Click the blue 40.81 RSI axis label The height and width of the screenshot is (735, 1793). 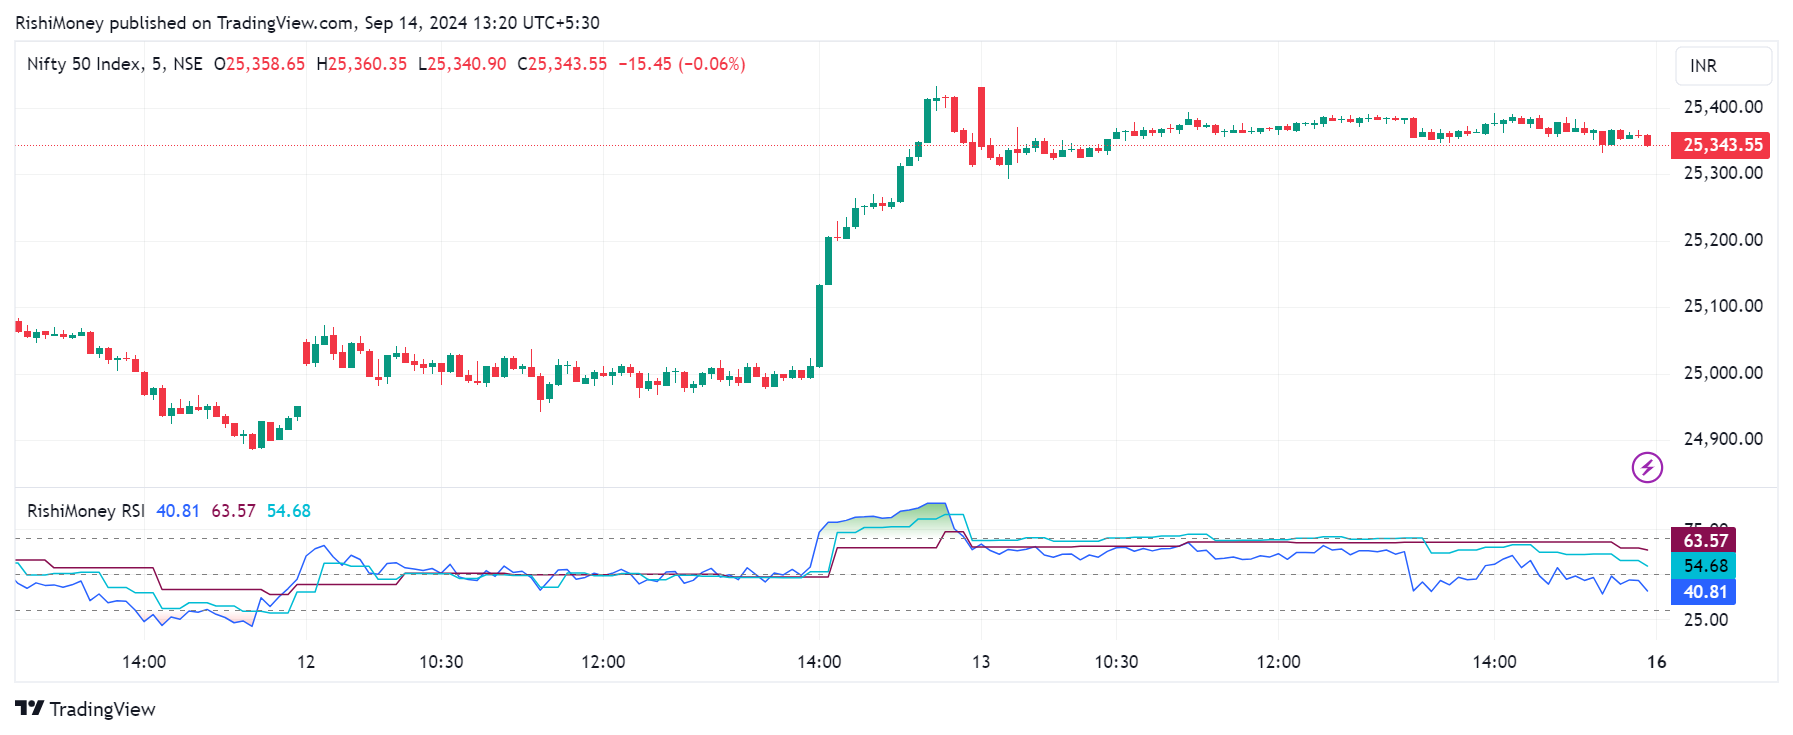point(1704,592)
